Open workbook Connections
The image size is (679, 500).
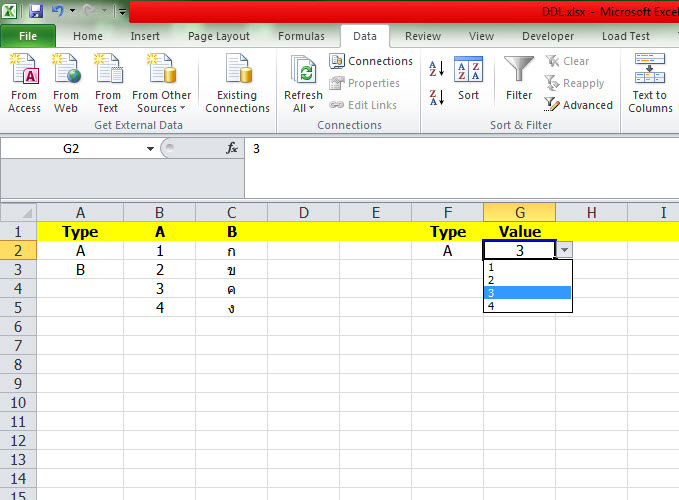(371, 61)
